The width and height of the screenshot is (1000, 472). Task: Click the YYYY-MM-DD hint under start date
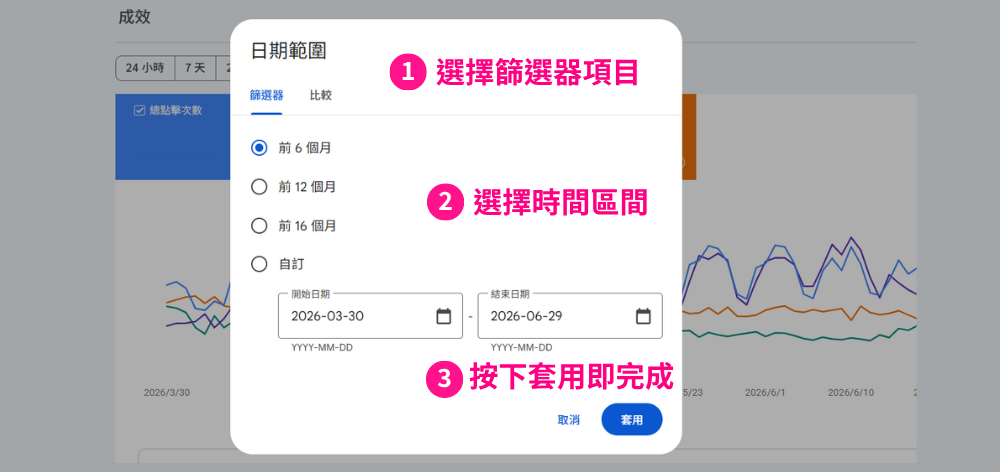pos(322,348)
